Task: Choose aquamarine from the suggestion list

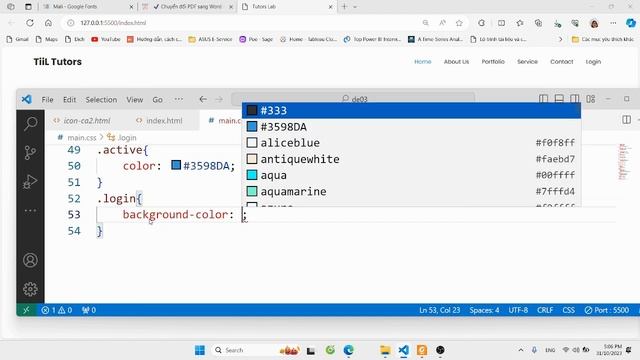Action: (x=411, y=191)
